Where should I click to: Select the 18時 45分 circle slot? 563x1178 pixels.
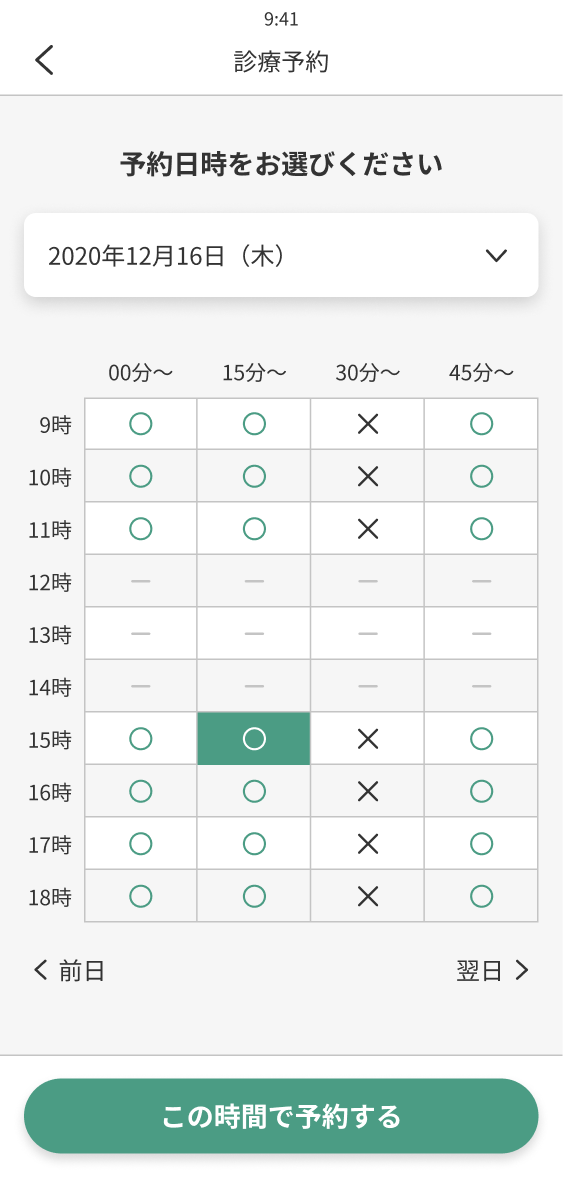coord(481,896)
